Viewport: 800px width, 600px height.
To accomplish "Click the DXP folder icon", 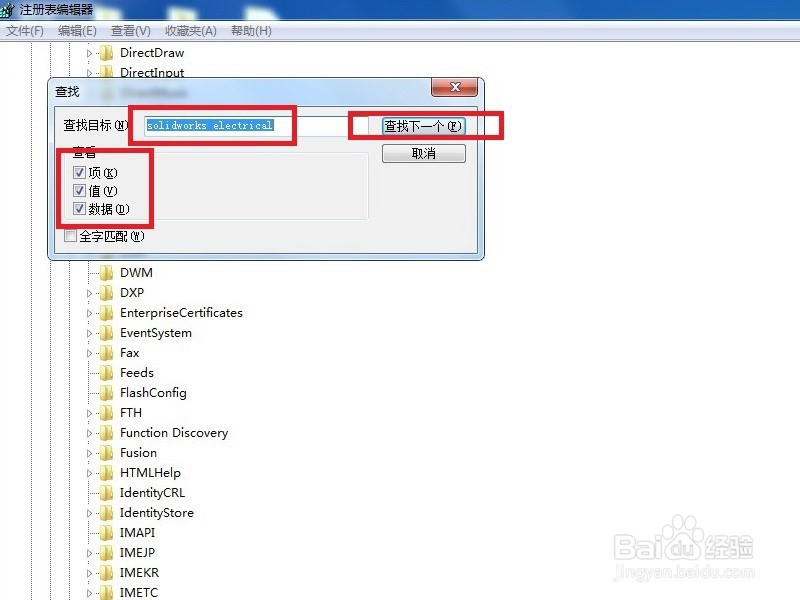I will tap(106, 293).
